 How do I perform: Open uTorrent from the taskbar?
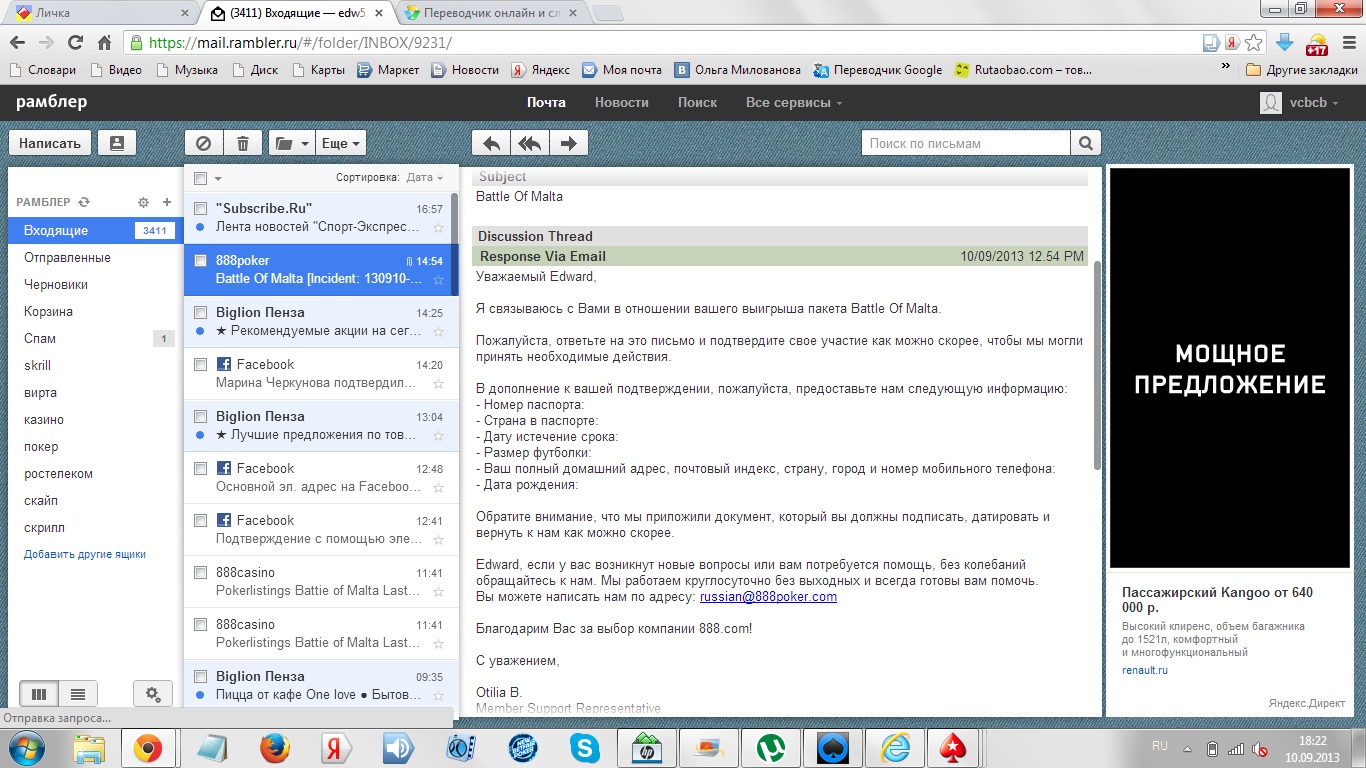tap(771, 748)
